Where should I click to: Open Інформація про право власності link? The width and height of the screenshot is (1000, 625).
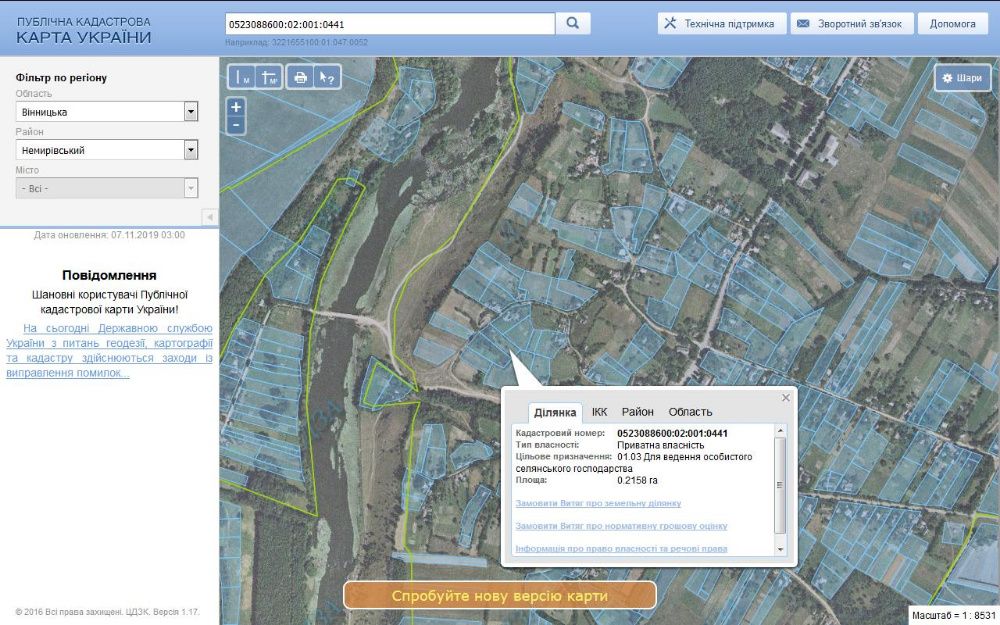tap(621, 548)
